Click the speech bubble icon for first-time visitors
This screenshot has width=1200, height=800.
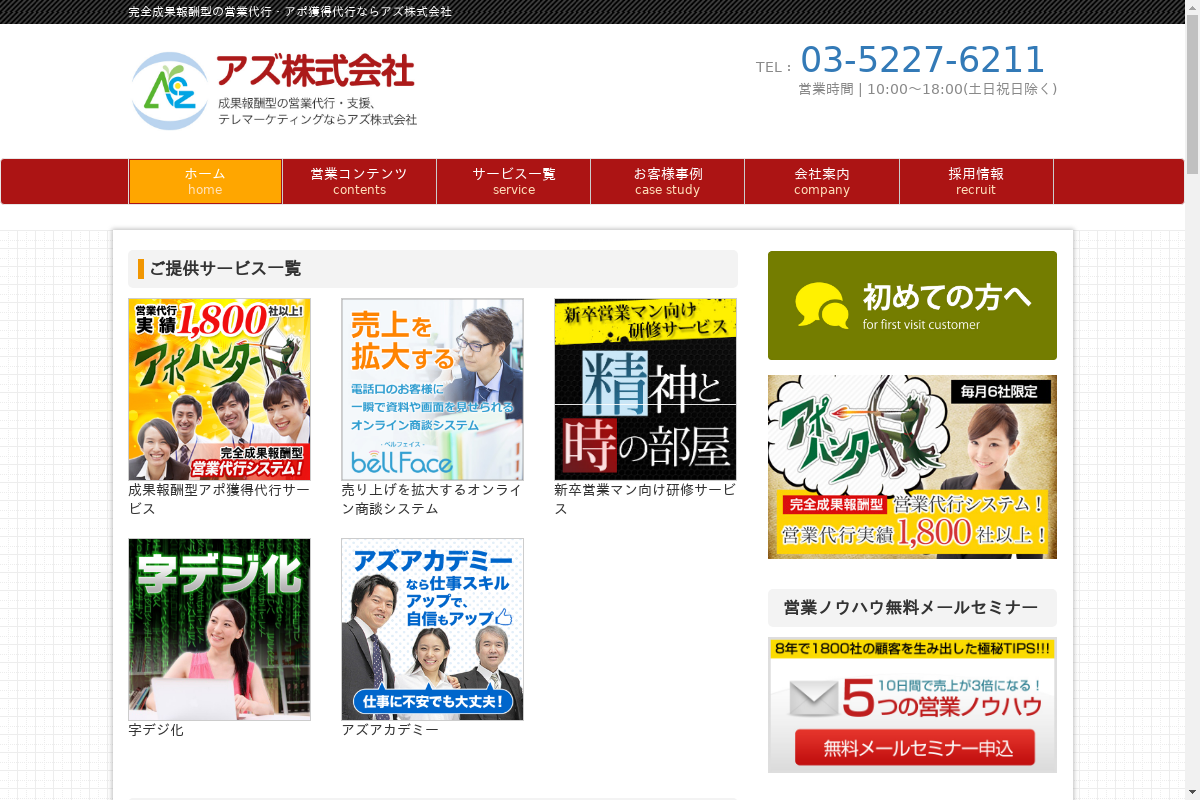click(822, 305)
